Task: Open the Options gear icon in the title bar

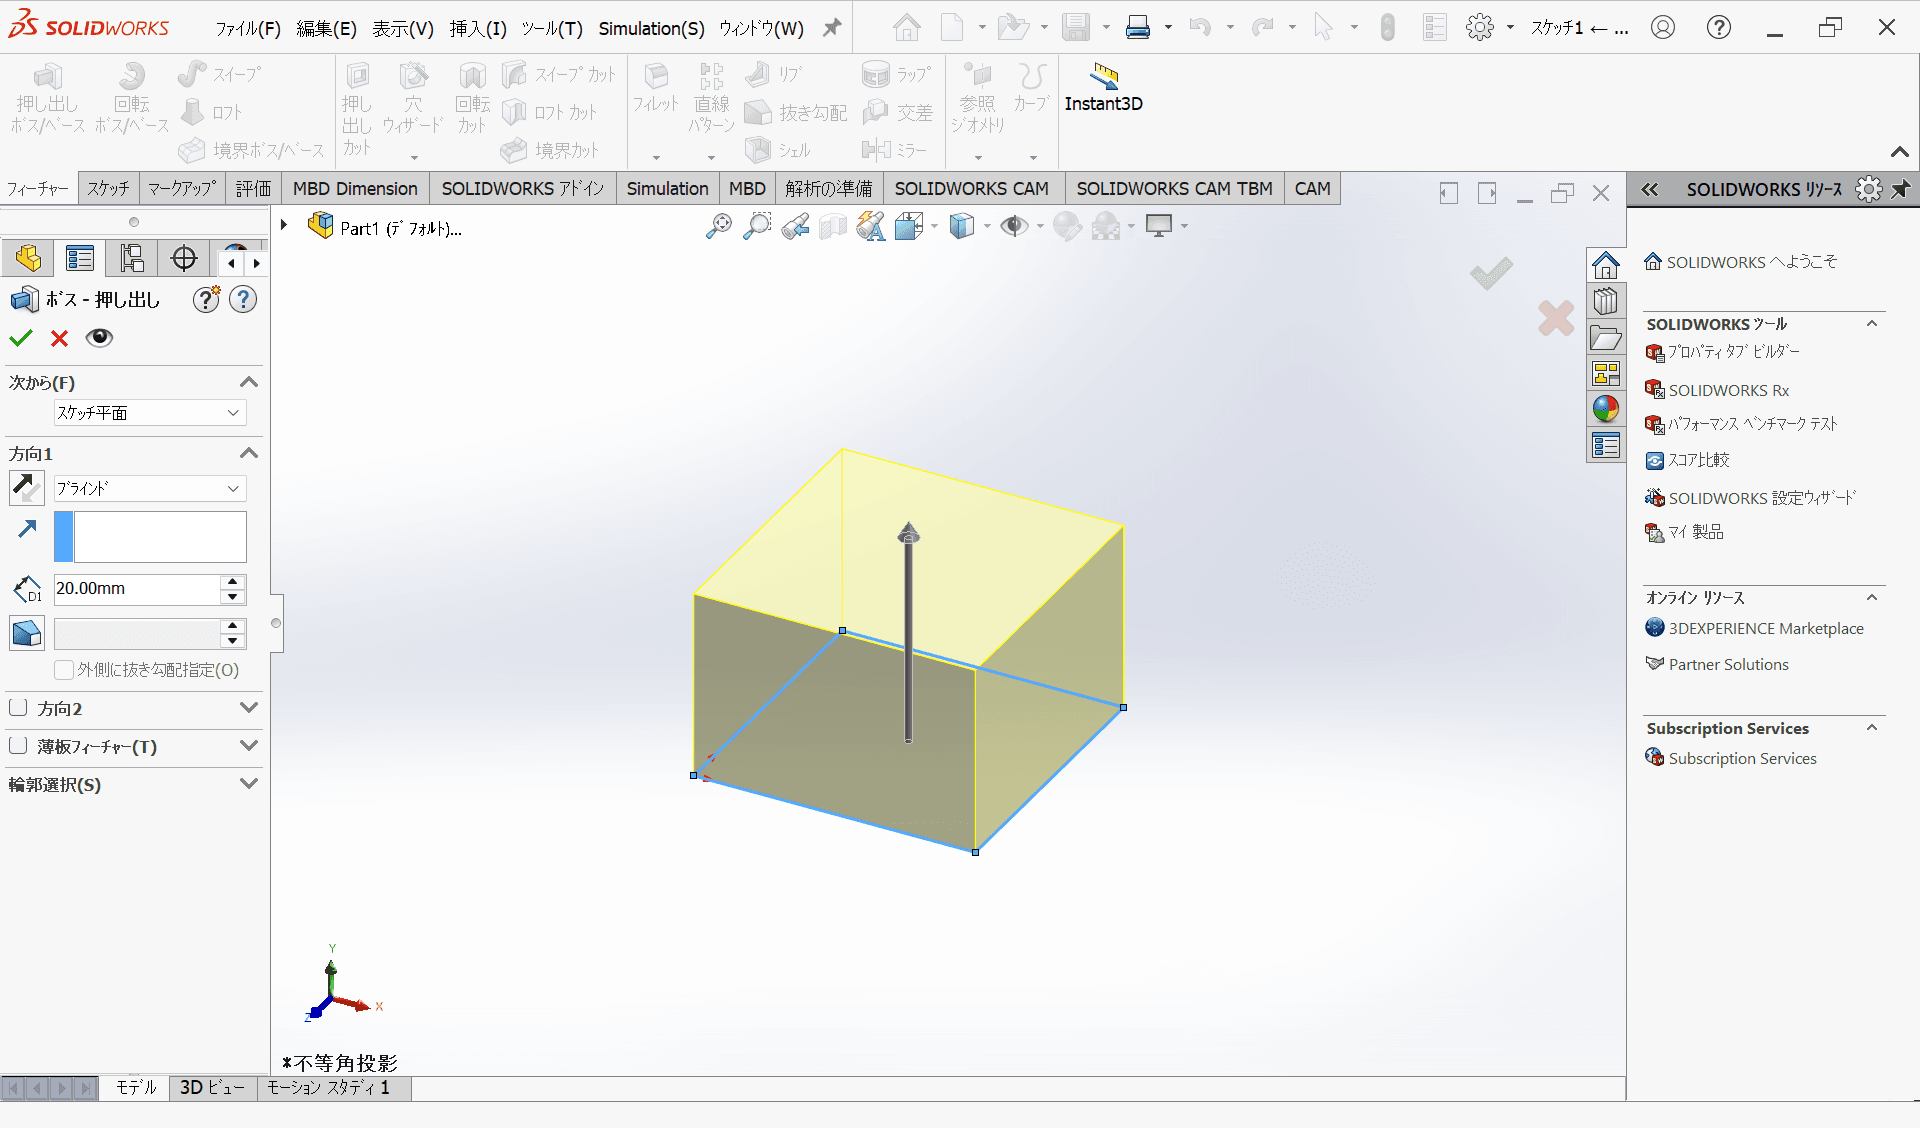Action: [1480, 28]
